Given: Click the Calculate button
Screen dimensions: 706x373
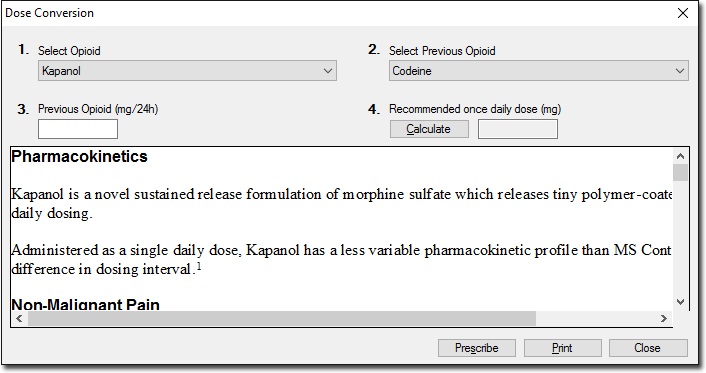Looking at the screenshot, I should 429,129.
